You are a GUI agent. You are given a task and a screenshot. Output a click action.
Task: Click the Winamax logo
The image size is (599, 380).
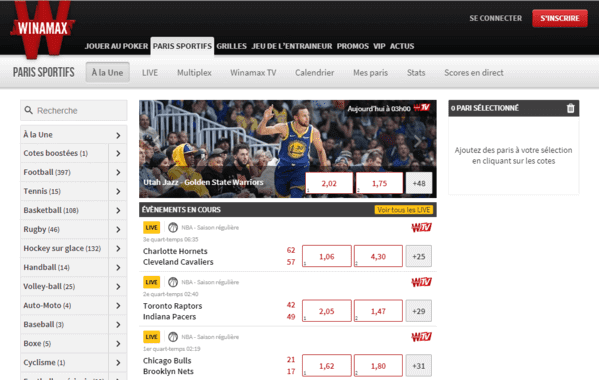point(42,29)
